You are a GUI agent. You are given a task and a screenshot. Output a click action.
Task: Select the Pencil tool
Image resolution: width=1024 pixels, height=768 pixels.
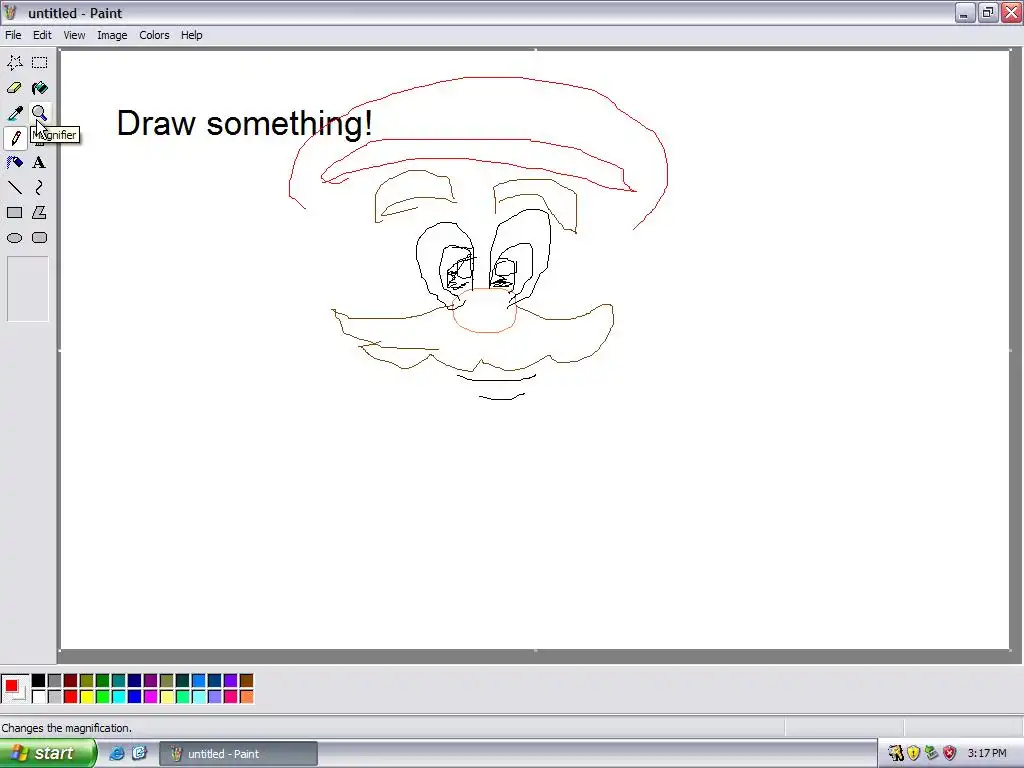point(14,138)
